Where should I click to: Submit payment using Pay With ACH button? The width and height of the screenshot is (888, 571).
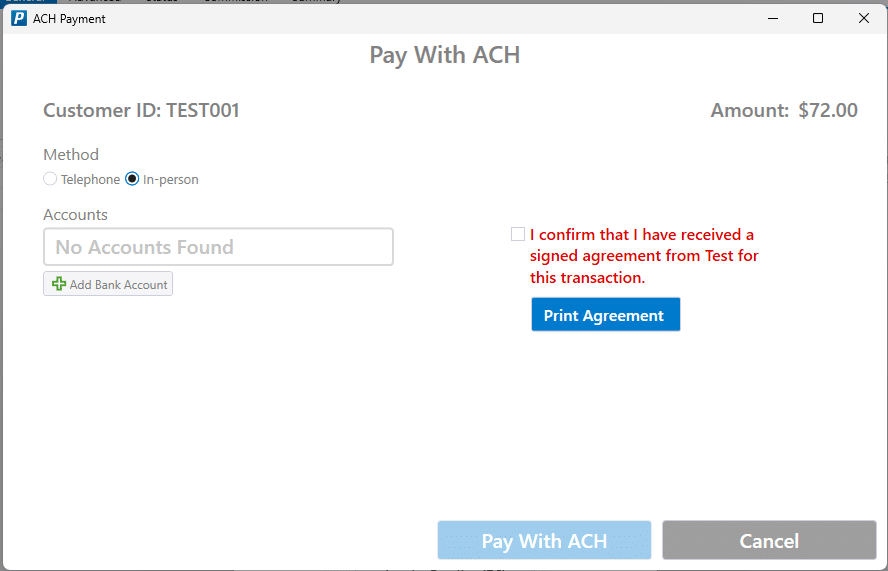[544, 540]
